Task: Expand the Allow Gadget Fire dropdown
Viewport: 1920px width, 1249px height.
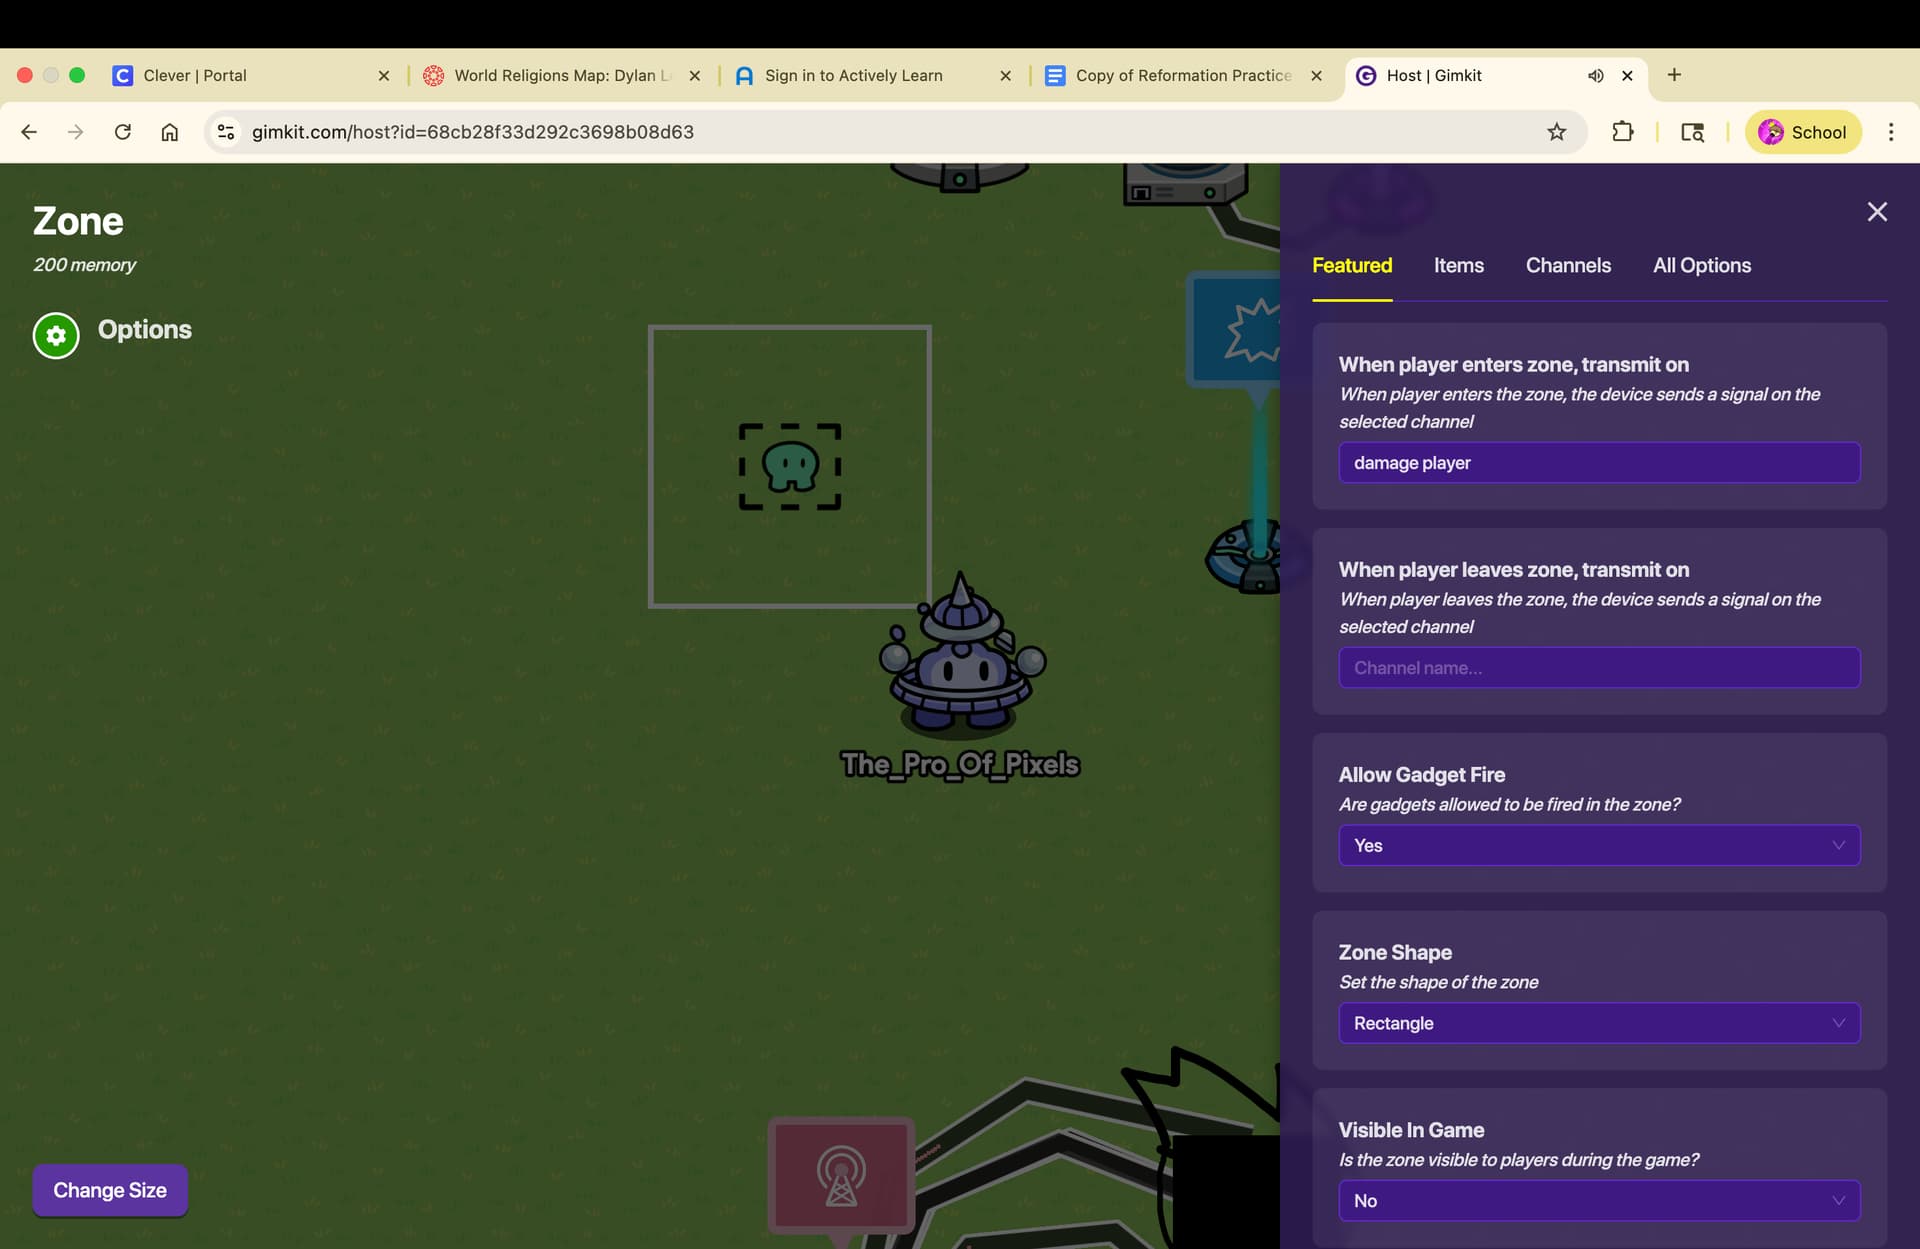Action: pos(1598,845)
